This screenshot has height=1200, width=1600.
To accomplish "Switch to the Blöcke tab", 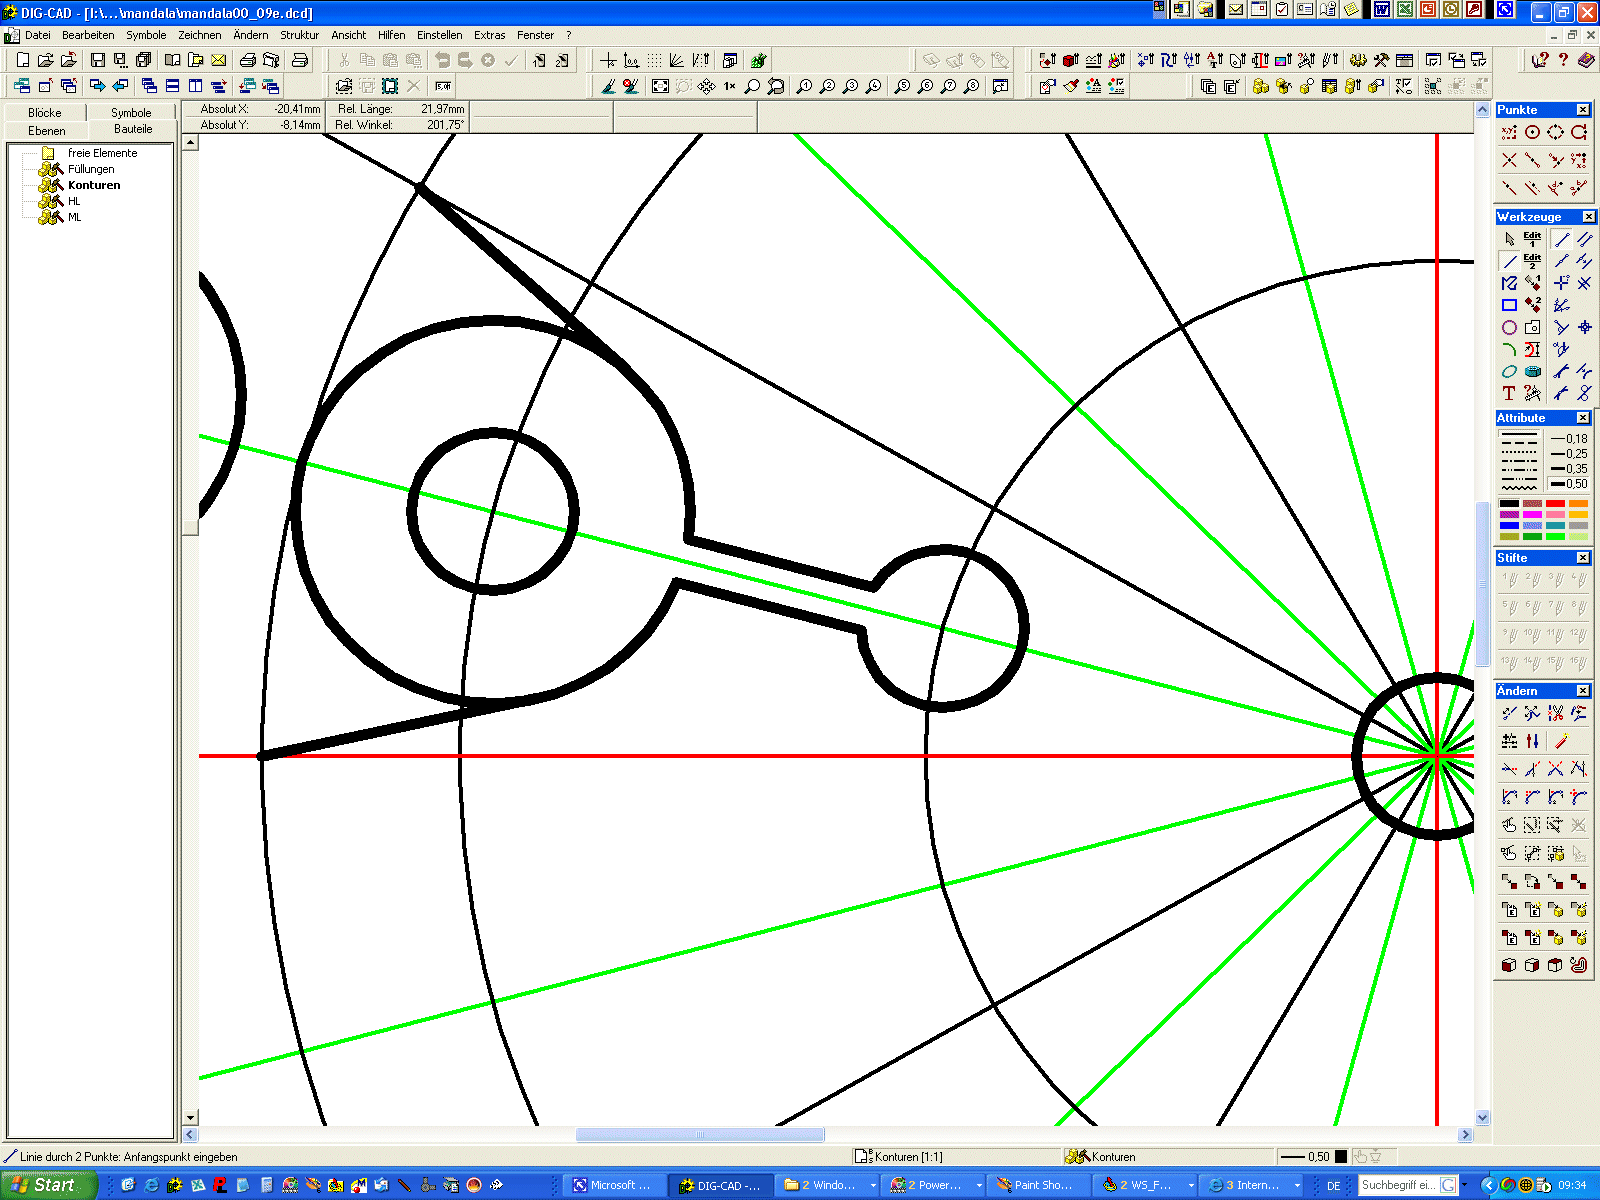I will pos(45,113).
